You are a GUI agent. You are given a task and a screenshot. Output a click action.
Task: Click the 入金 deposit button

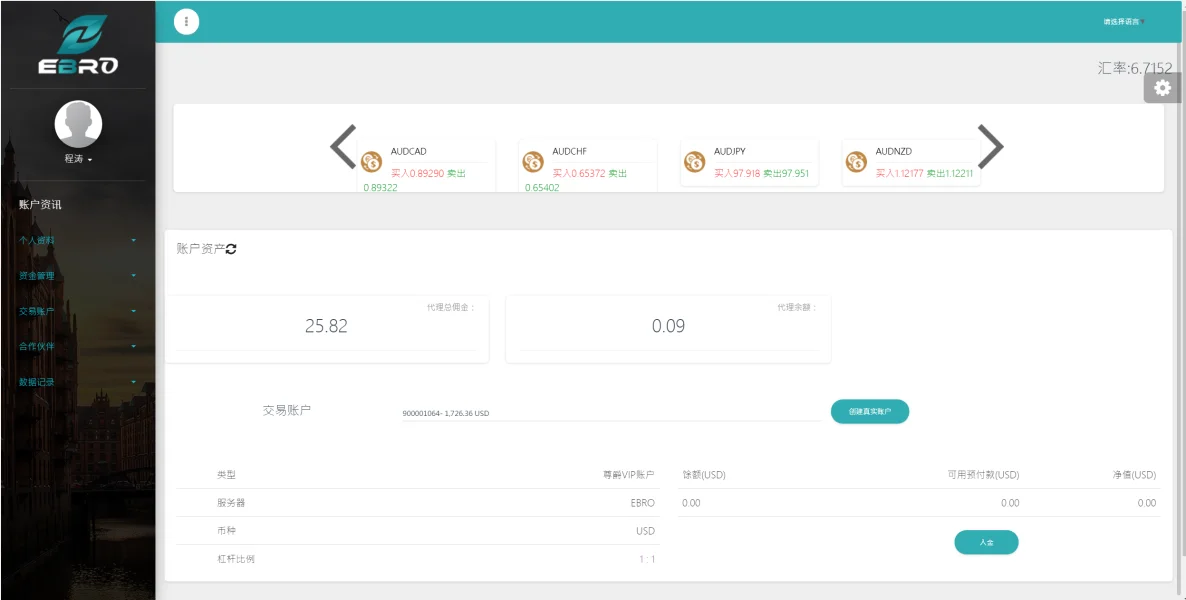click(x=986, y=542)
